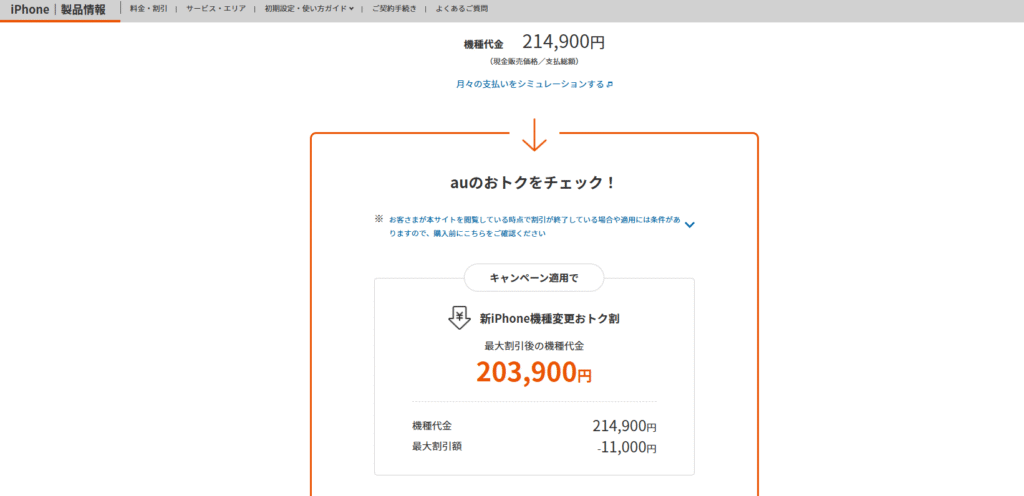Screen dimensions: 1024x496
Task: Click the orange 203,900円 discounted price
Action: click(534, 372)
